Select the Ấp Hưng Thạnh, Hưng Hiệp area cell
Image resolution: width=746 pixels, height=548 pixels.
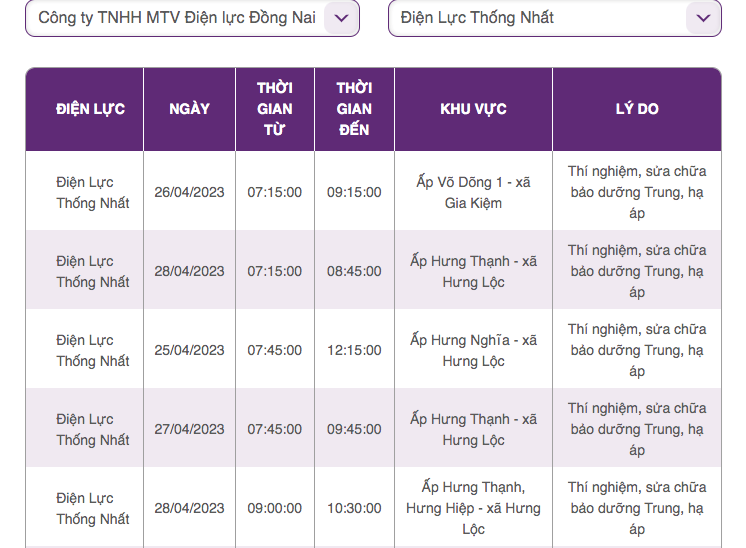click(x=473, y=508)
